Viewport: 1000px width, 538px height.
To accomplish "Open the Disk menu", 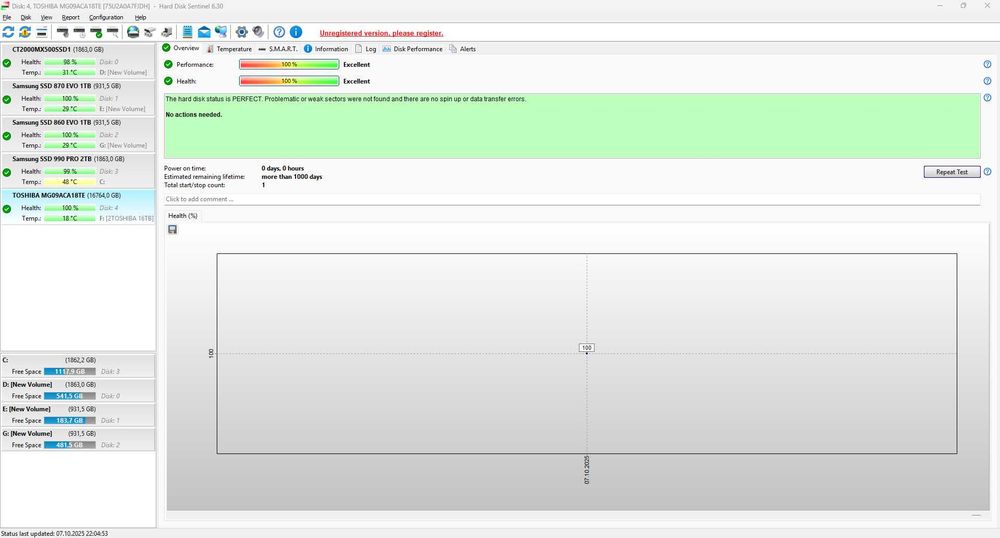I will click(26, 17).
